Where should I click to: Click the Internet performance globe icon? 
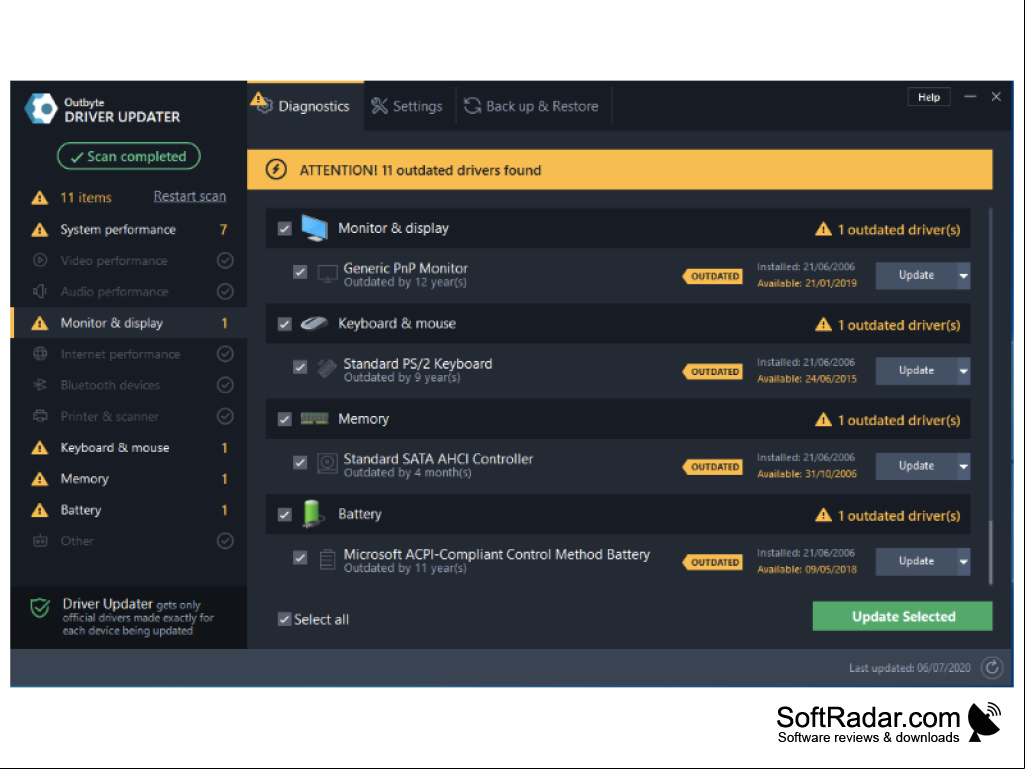pos(40,354)
